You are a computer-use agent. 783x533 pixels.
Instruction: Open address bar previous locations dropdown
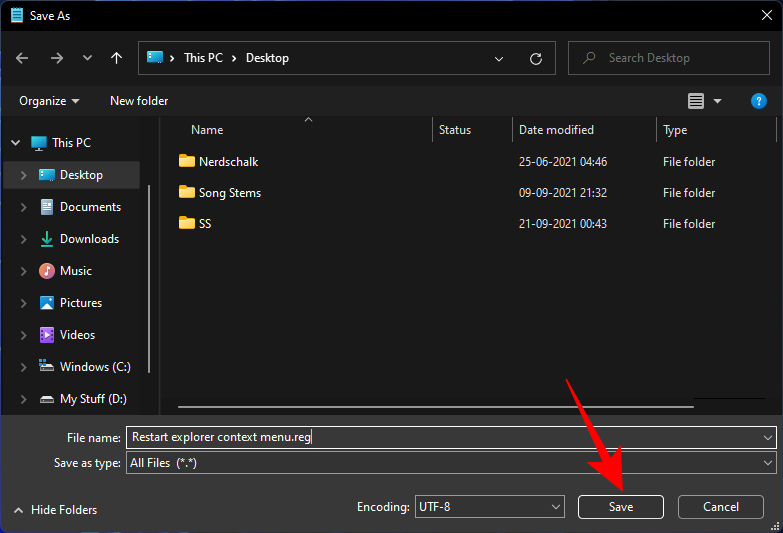pyautogui.click(x=498, y=59)
